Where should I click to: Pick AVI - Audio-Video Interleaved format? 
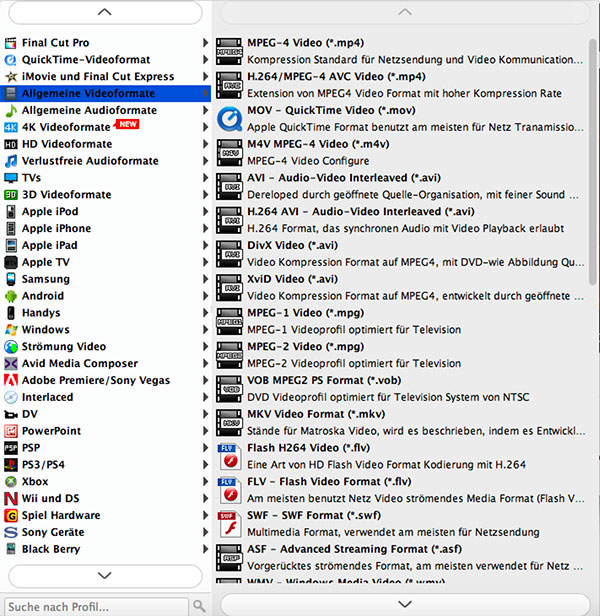point(401,186)
